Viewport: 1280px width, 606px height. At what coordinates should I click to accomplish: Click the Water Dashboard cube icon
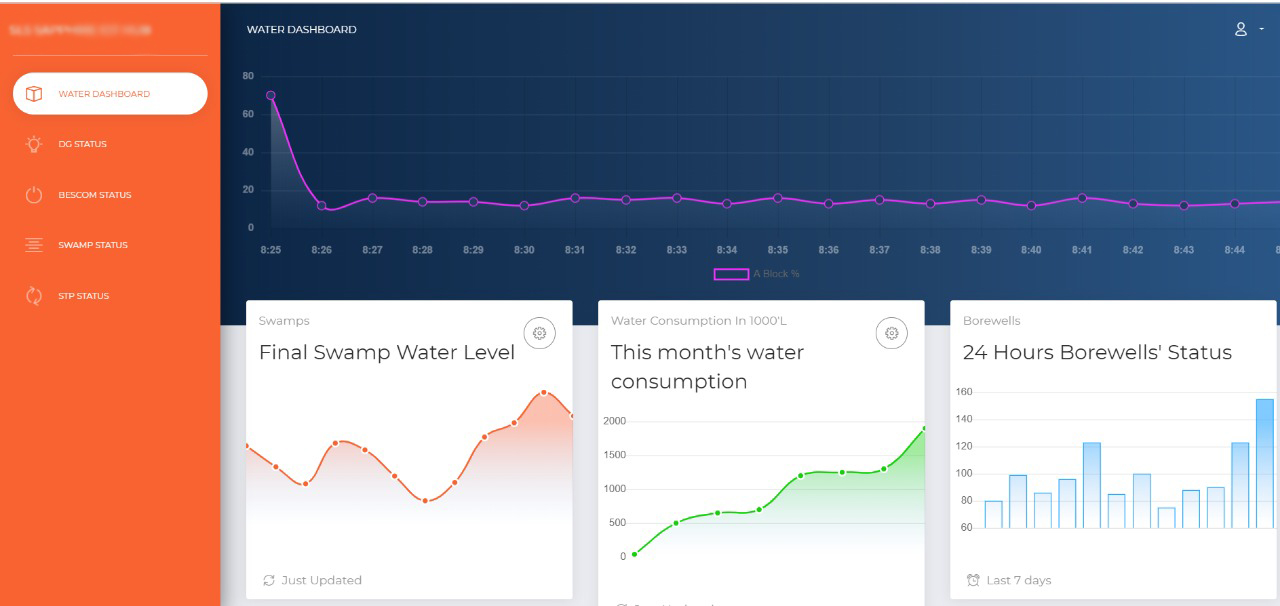(34, 94)
